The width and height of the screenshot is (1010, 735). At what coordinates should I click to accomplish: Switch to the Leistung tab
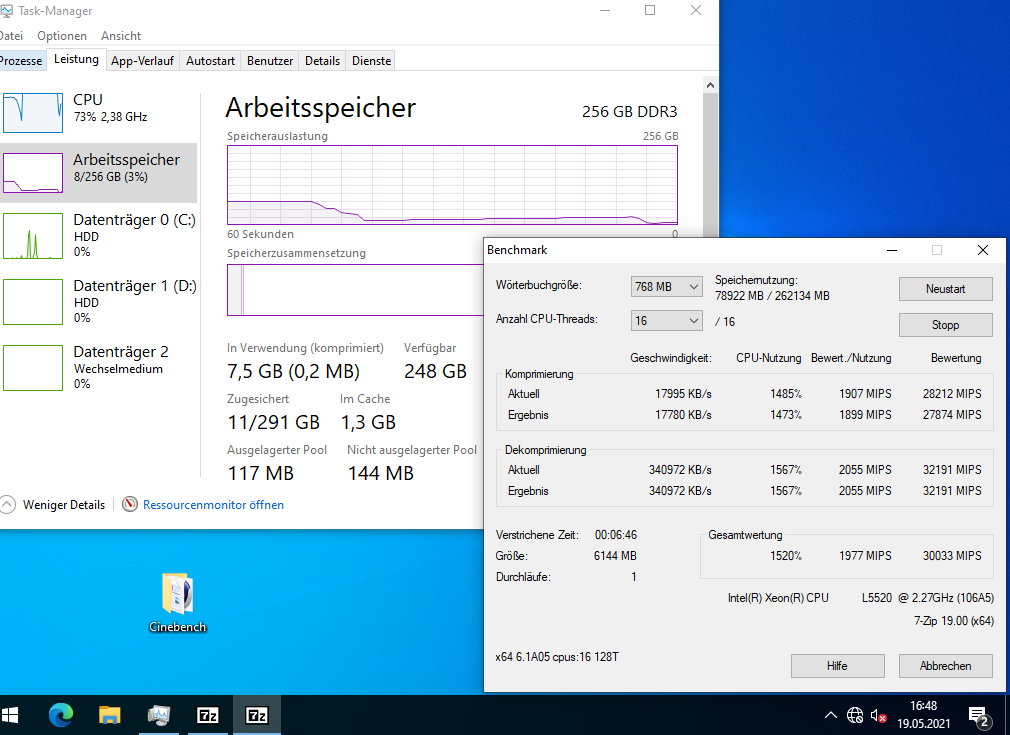76,59
